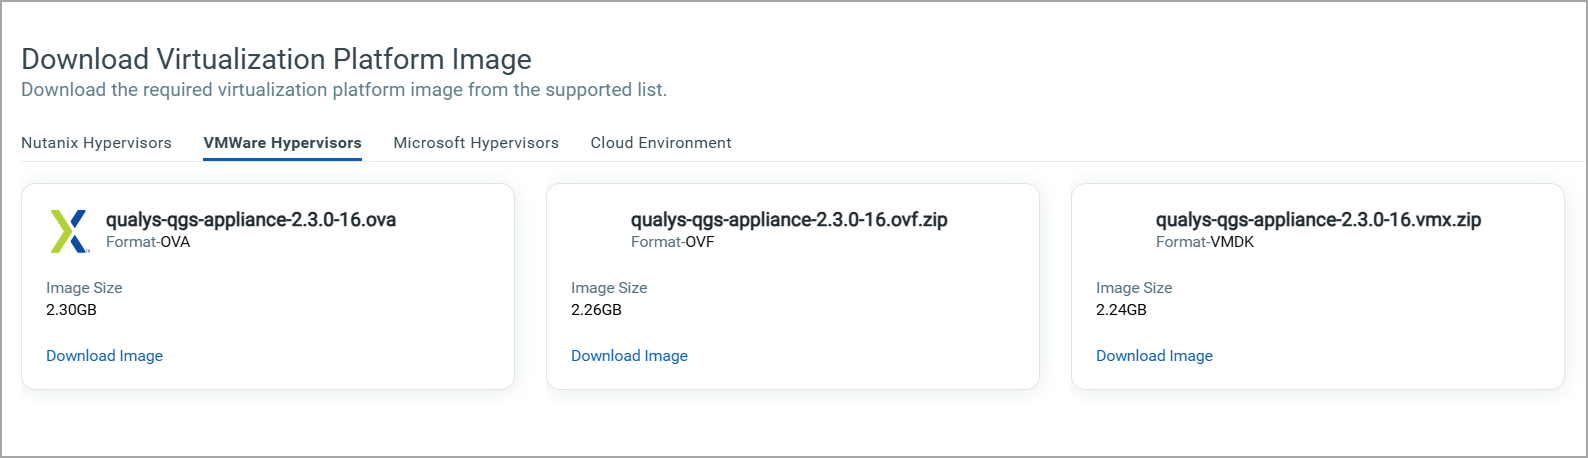Click the Download Virtualization Platform Image heading
The width and height of the screenshot is (1588, 458).
tap(276, 59)
